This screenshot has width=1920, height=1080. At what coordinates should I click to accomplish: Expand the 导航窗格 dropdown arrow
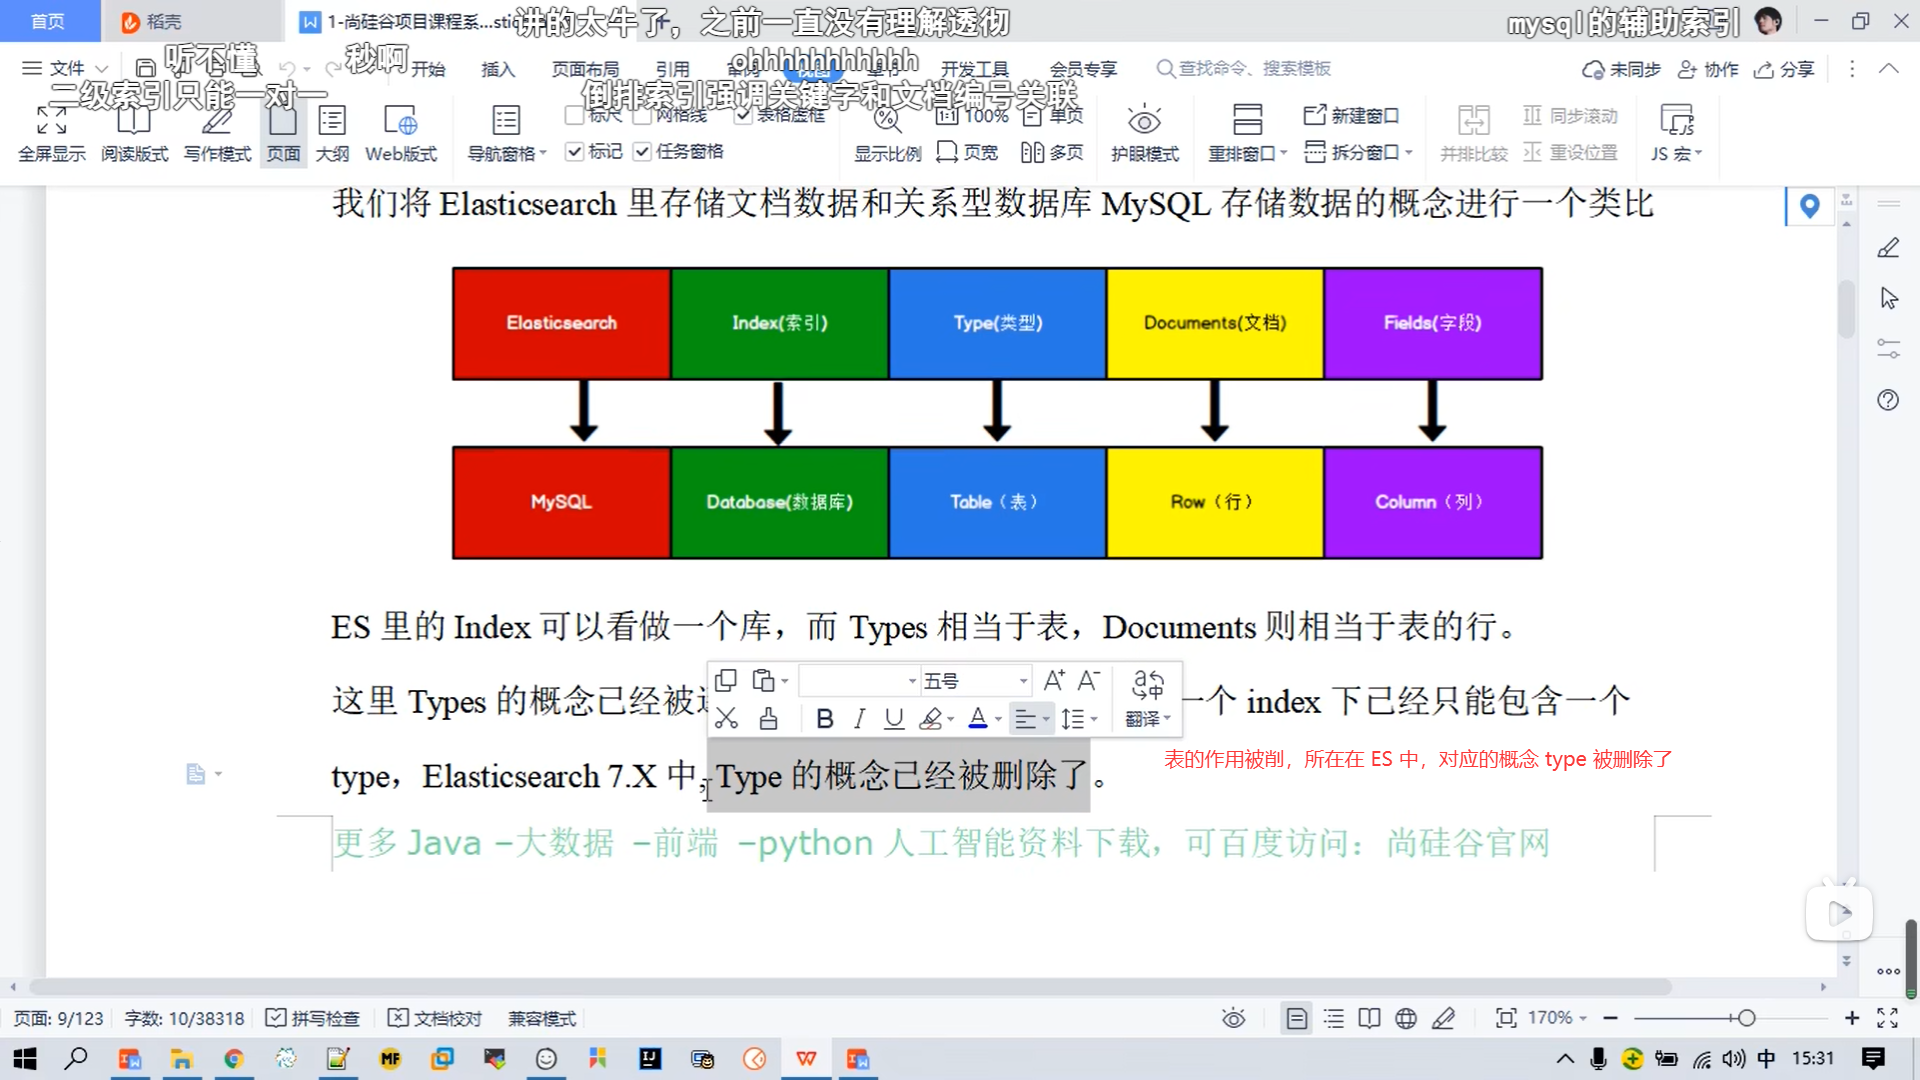pos(543,154)
